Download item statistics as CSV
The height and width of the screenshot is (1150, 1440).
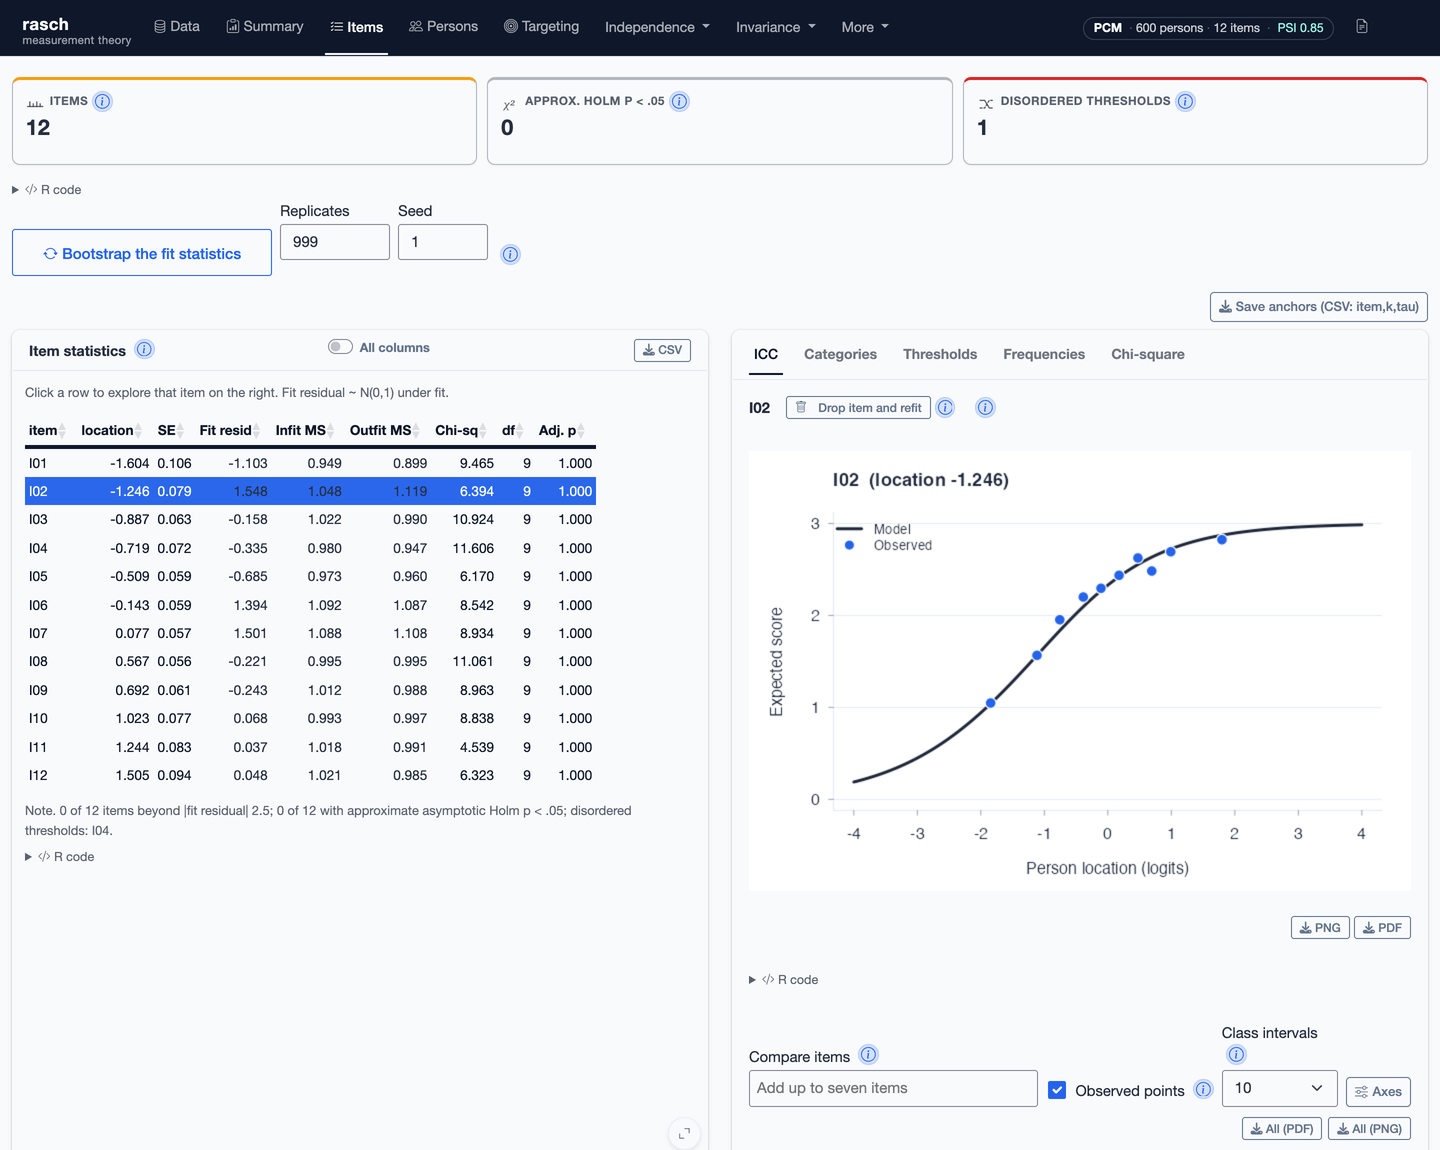pos(662,350)
